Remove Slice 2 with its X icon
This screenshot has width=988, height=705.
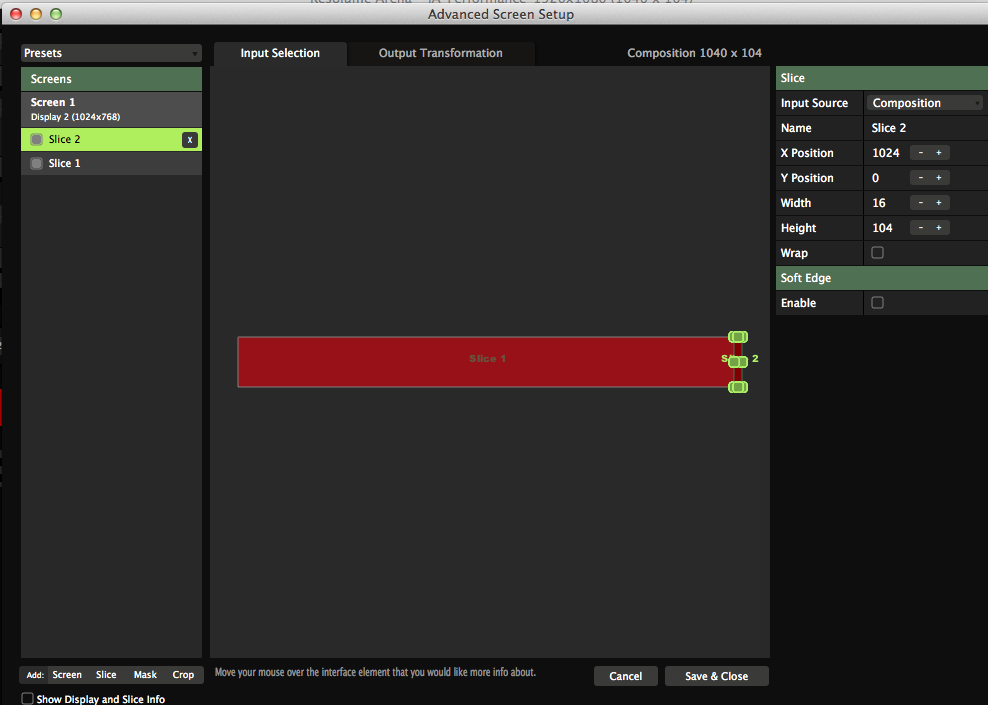(x=189, y=140)
